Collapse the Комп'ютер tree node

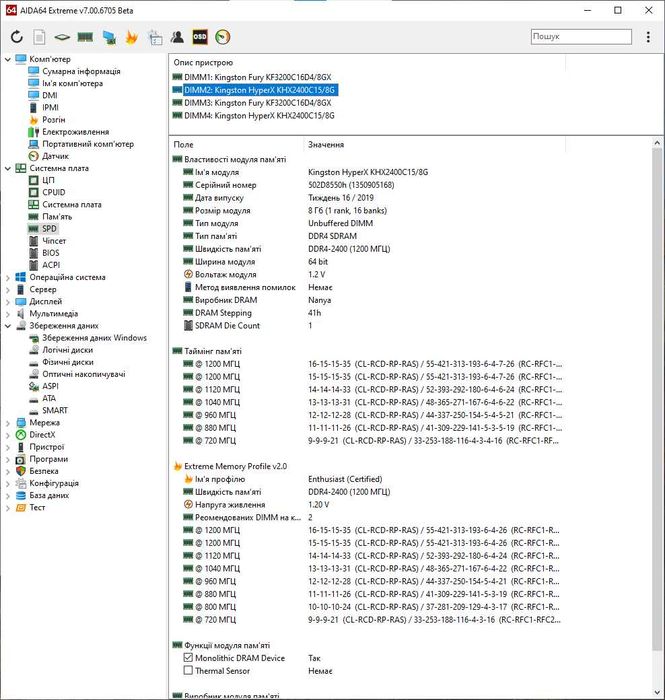coord(7,59)
